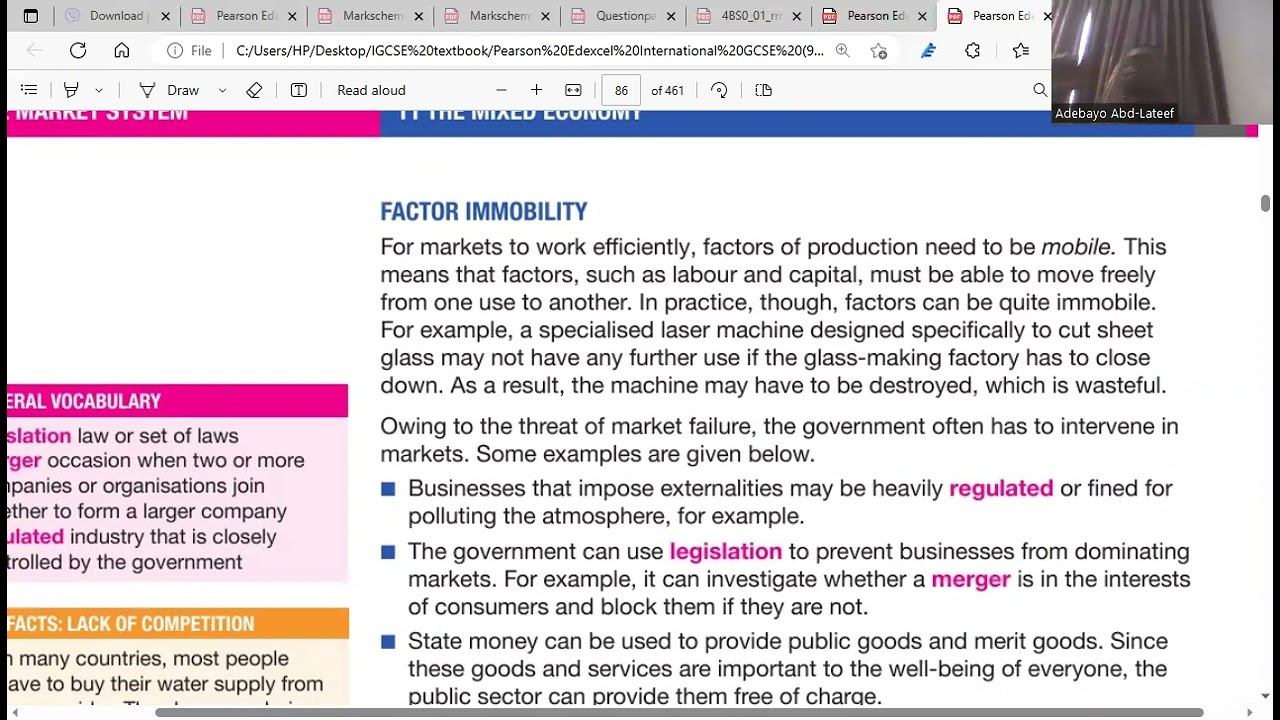Expand Draw pen options arrow
This screenshot has height=720, width=1280.
click(222, 90)
